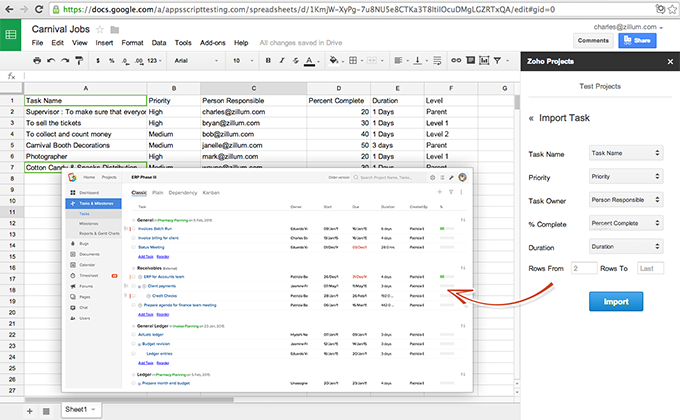Open the Add-ons menu

212,44
